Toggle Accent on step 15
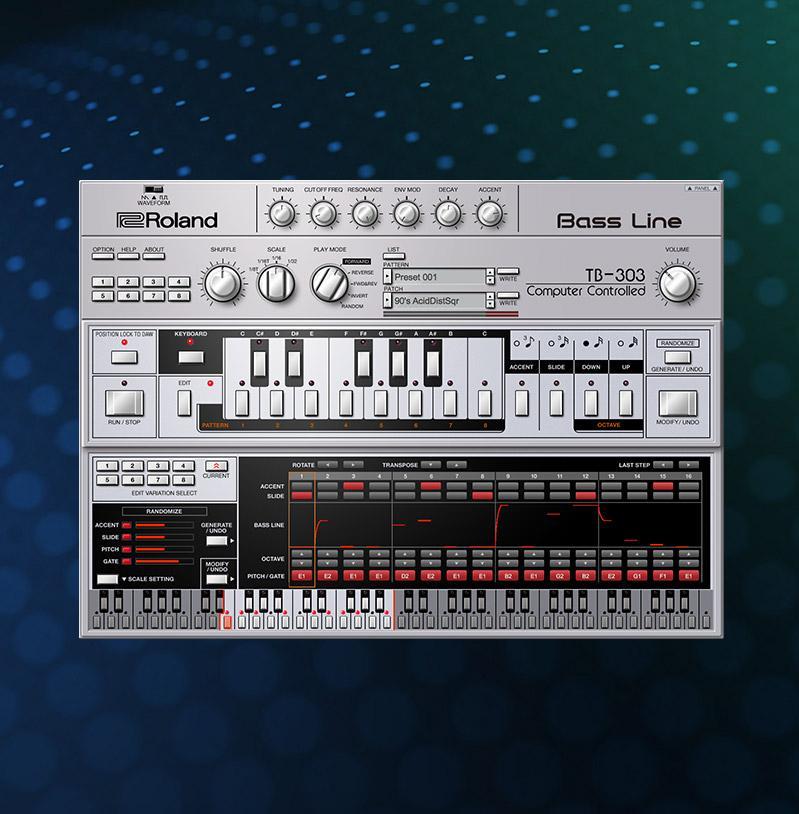The image size is (799, 814). click(663, 486)
